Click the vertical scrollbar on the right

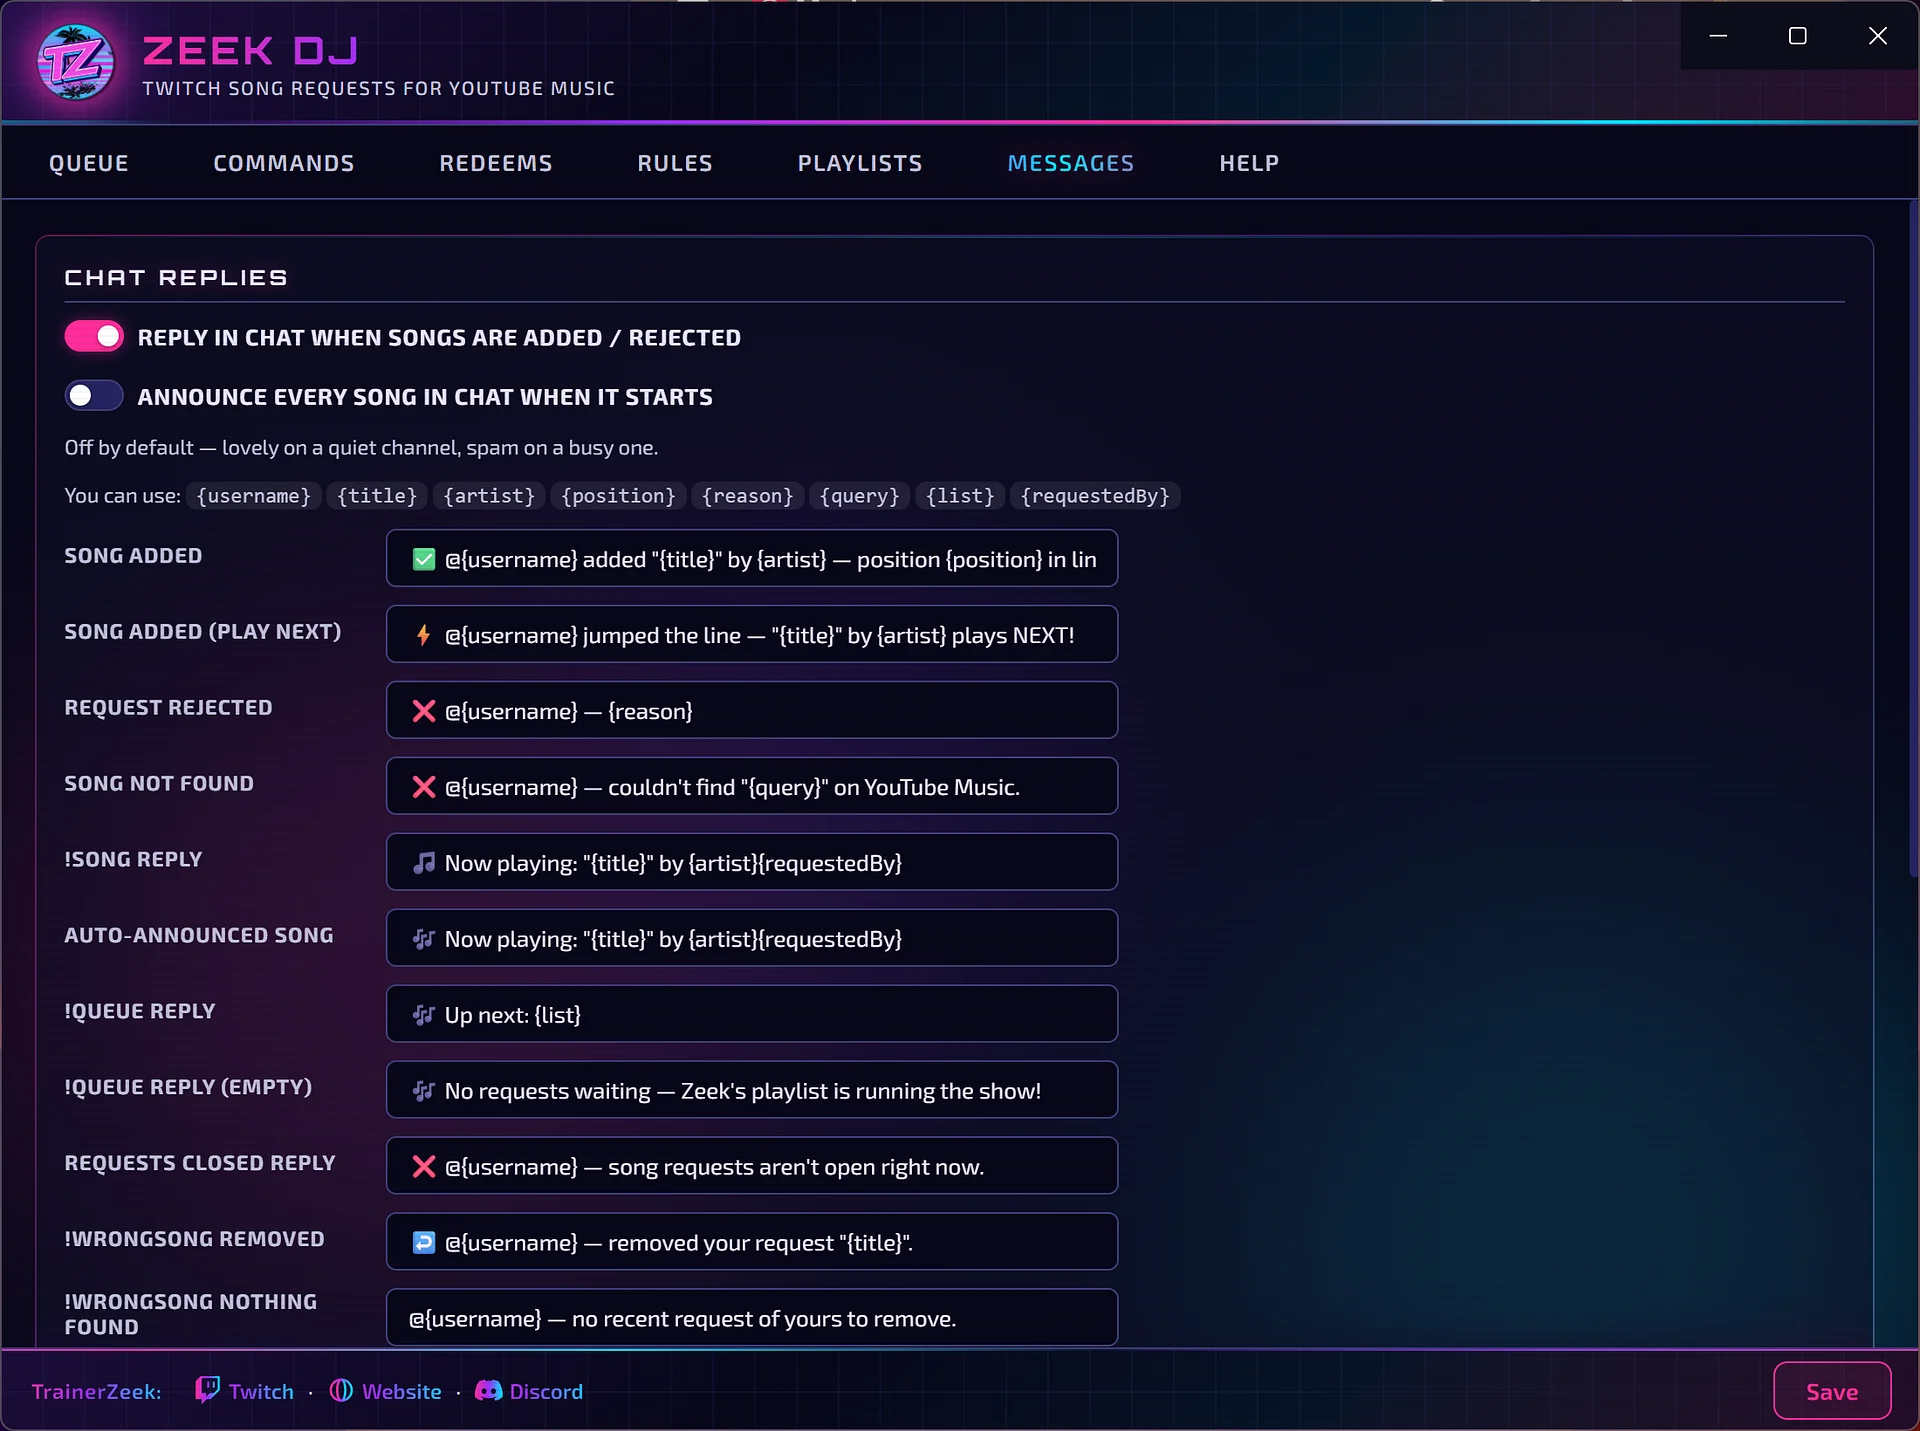[1913, 540]
